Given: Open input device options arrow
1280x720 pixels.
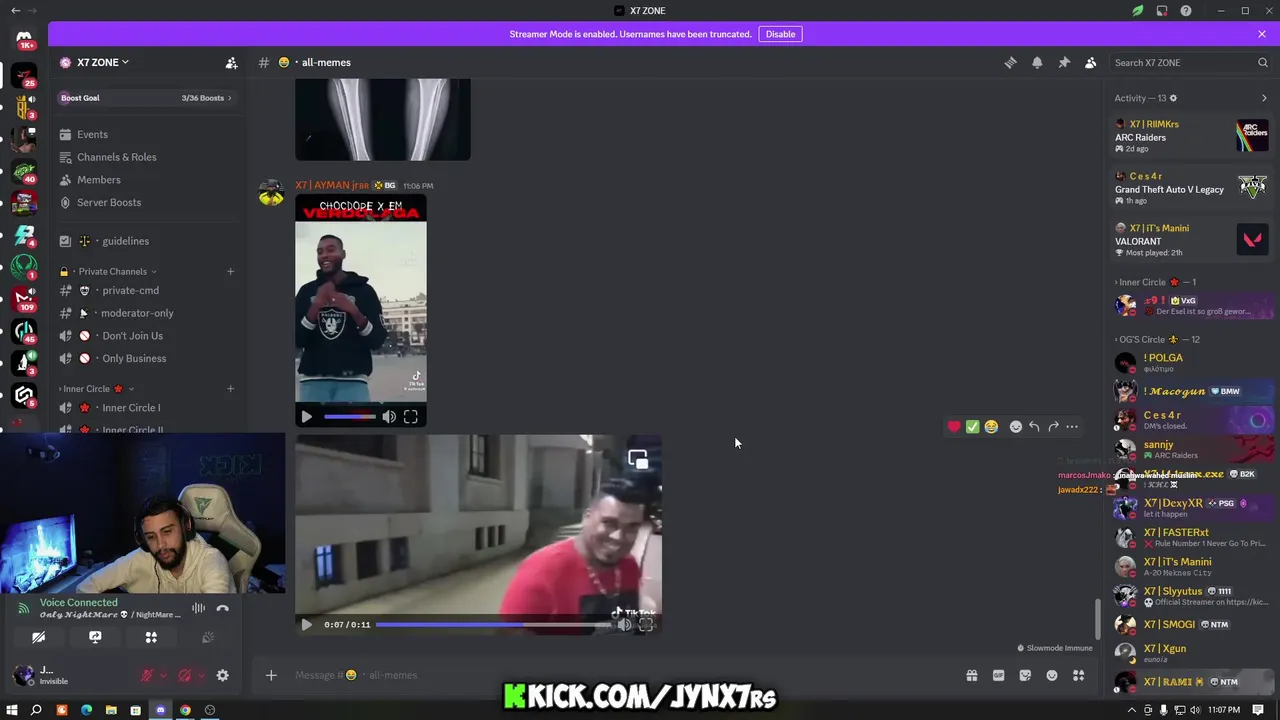Looking at the screenshot, I should (164, 676).
